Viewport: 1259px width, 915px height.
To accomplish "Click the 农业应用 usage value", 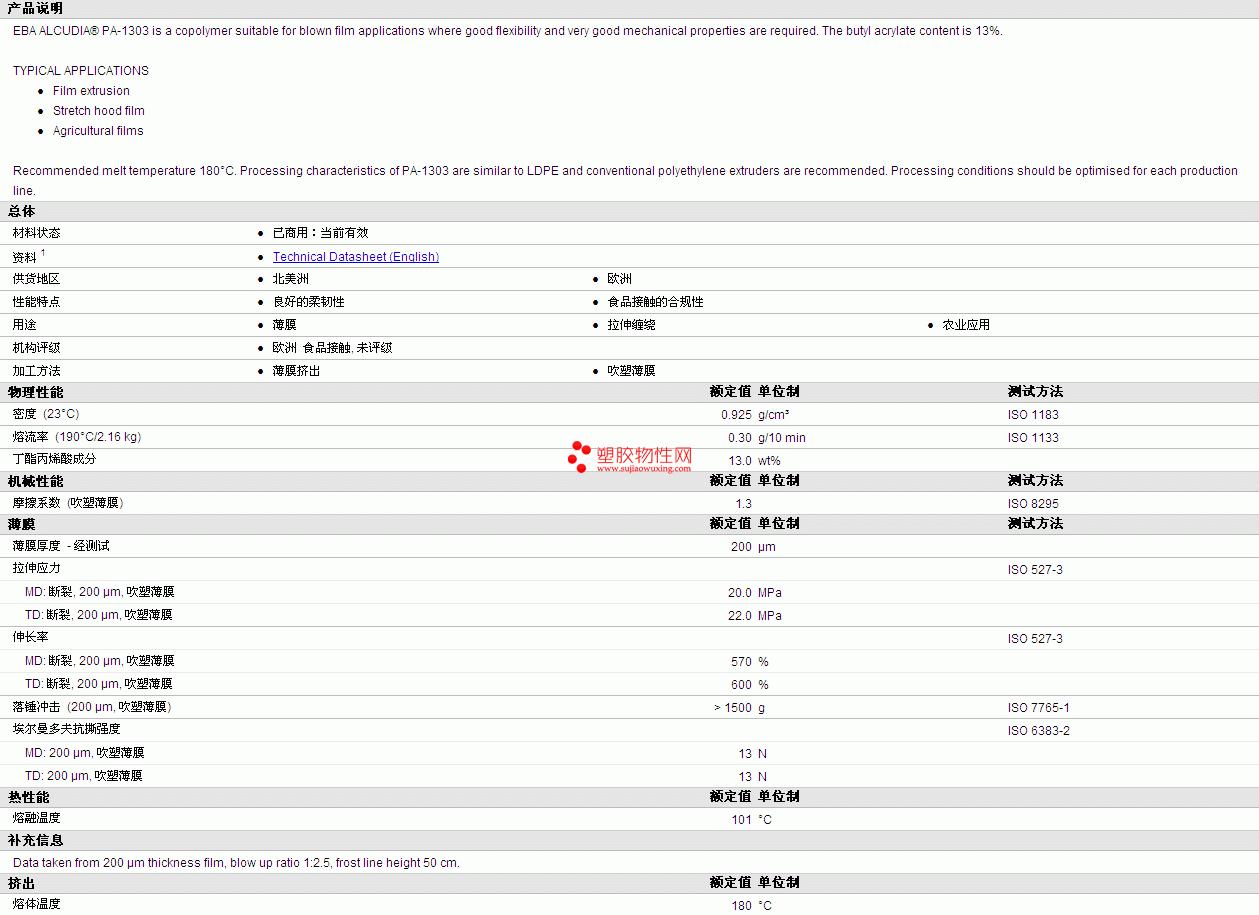I will (967, 325).
